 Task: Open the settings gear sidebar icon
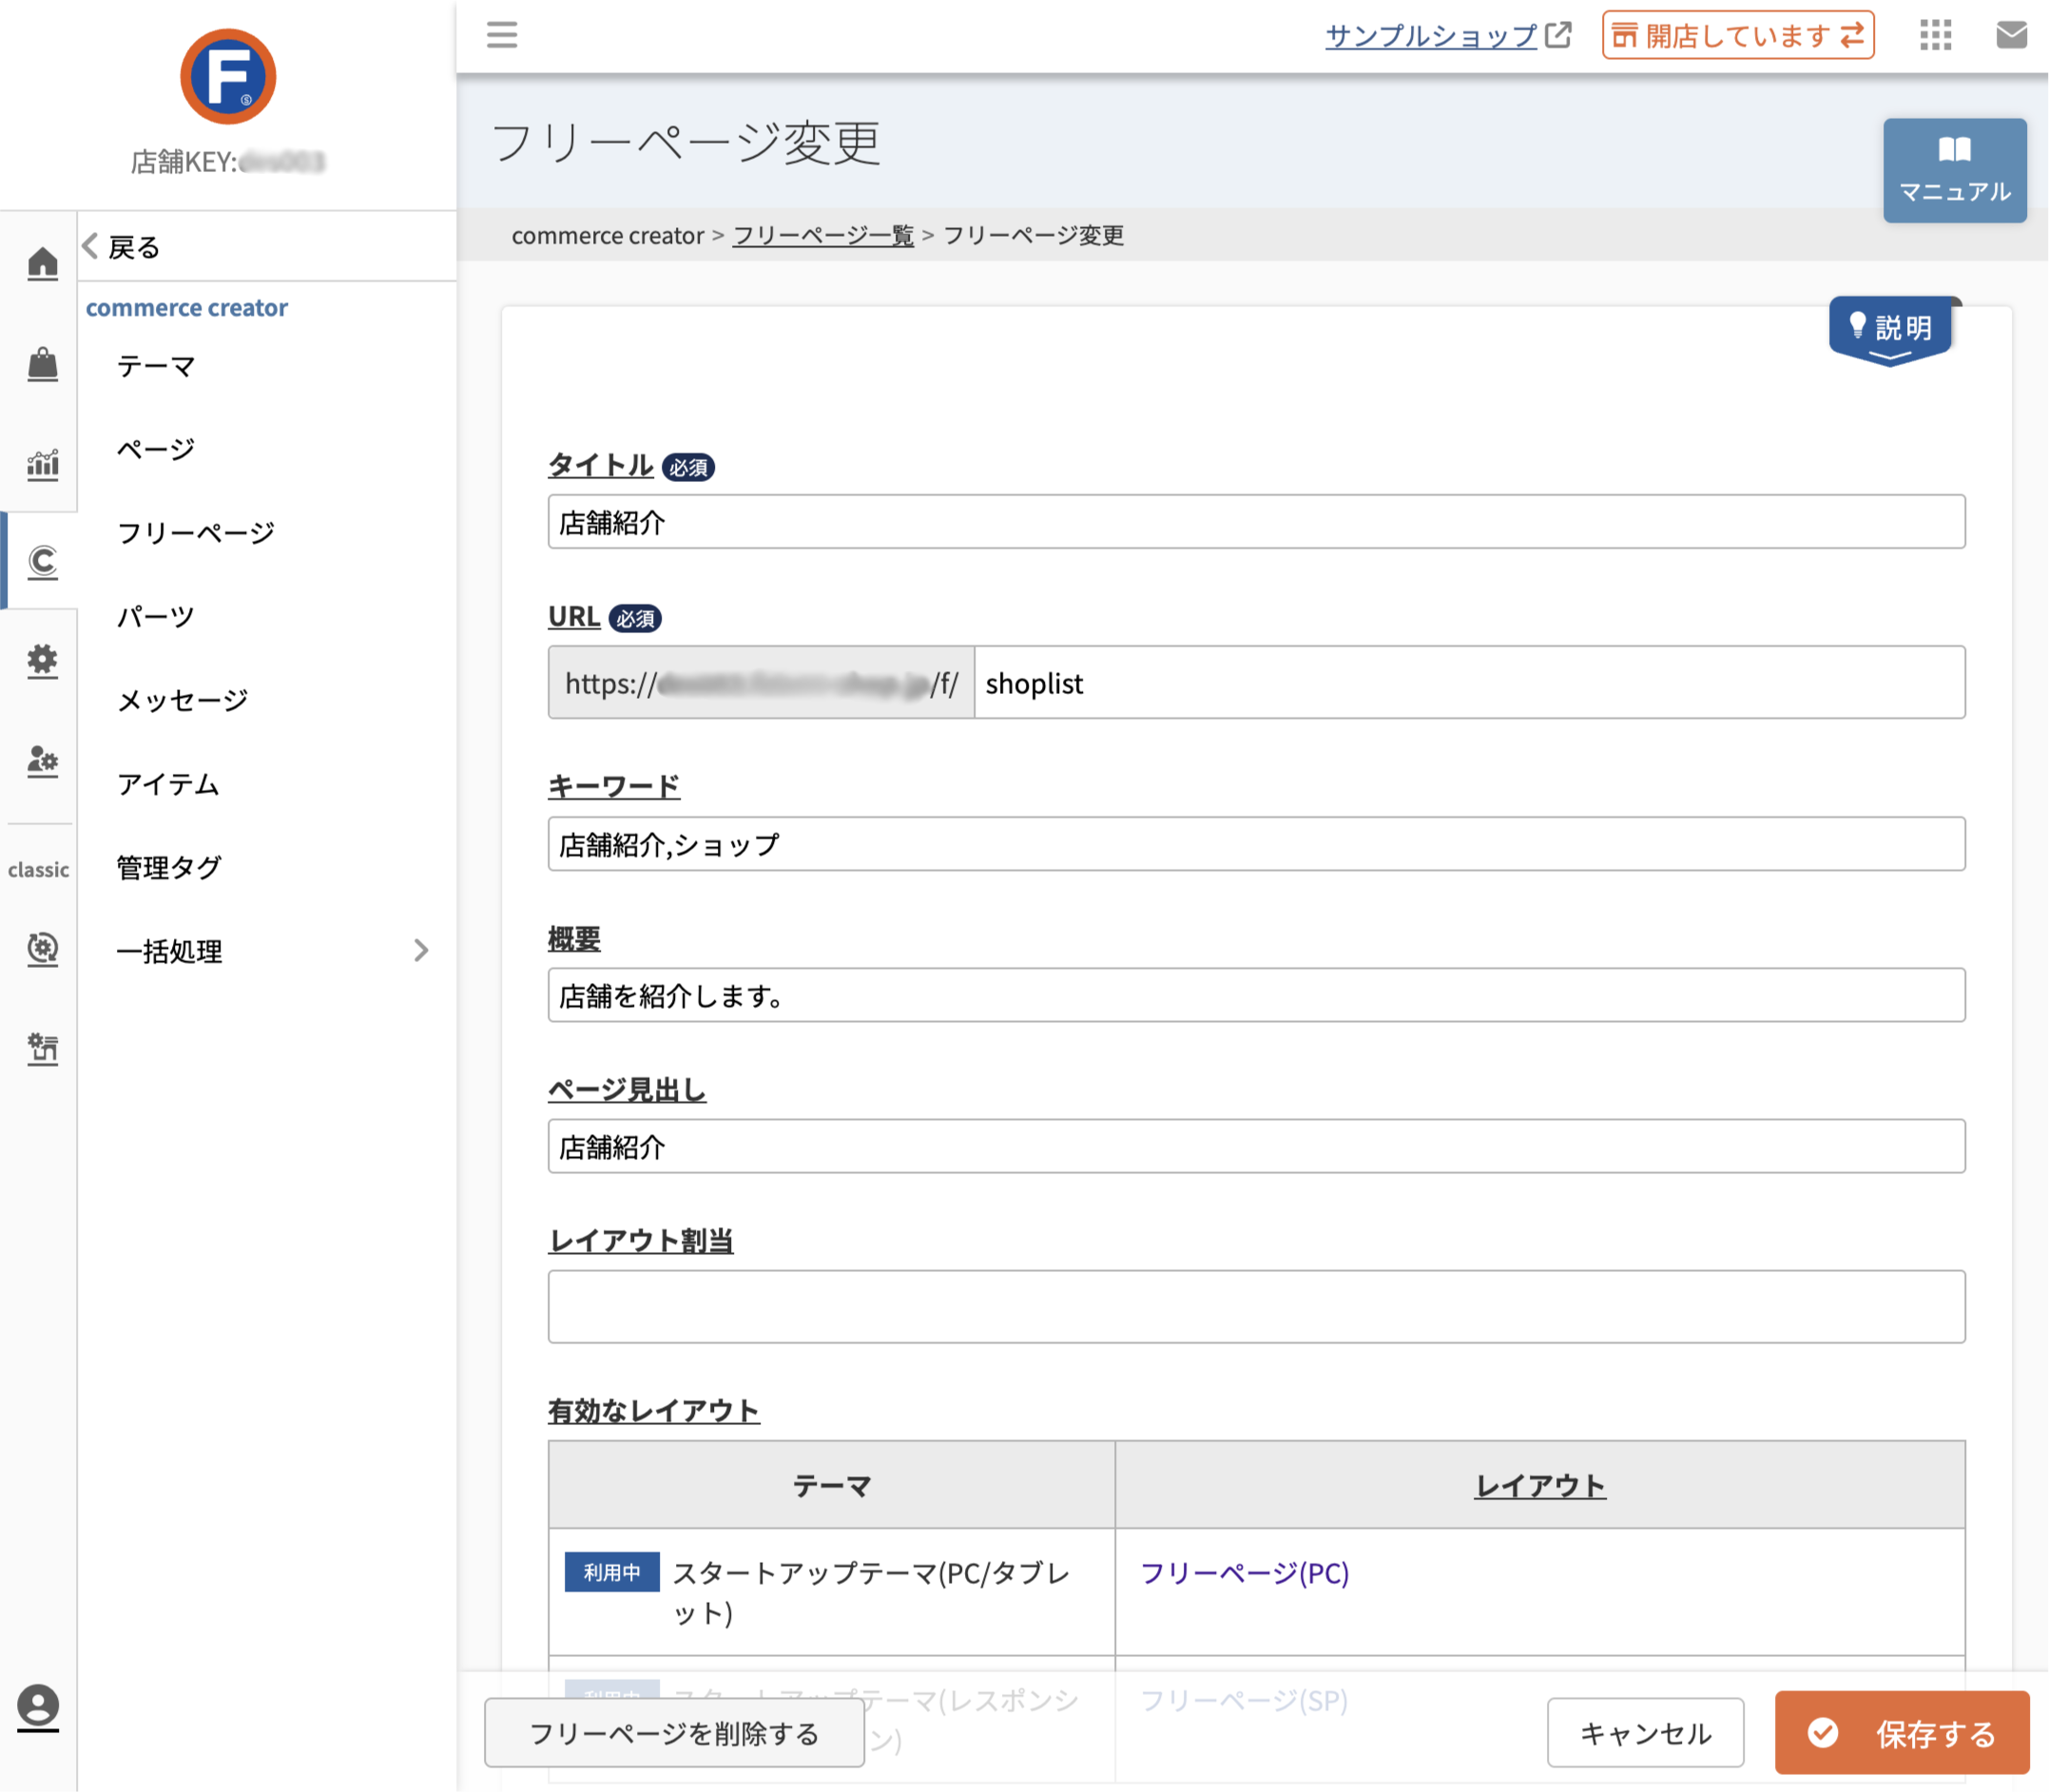tap(42, 662)
